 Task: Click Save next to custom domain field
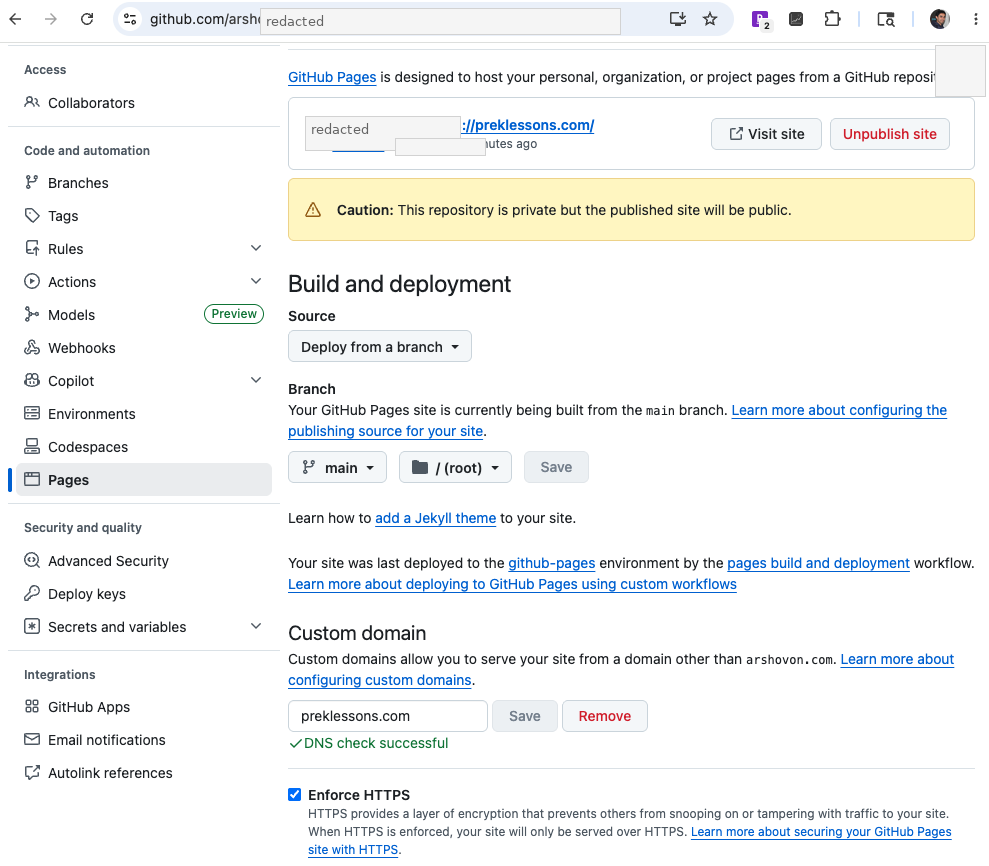coord(525,716)
